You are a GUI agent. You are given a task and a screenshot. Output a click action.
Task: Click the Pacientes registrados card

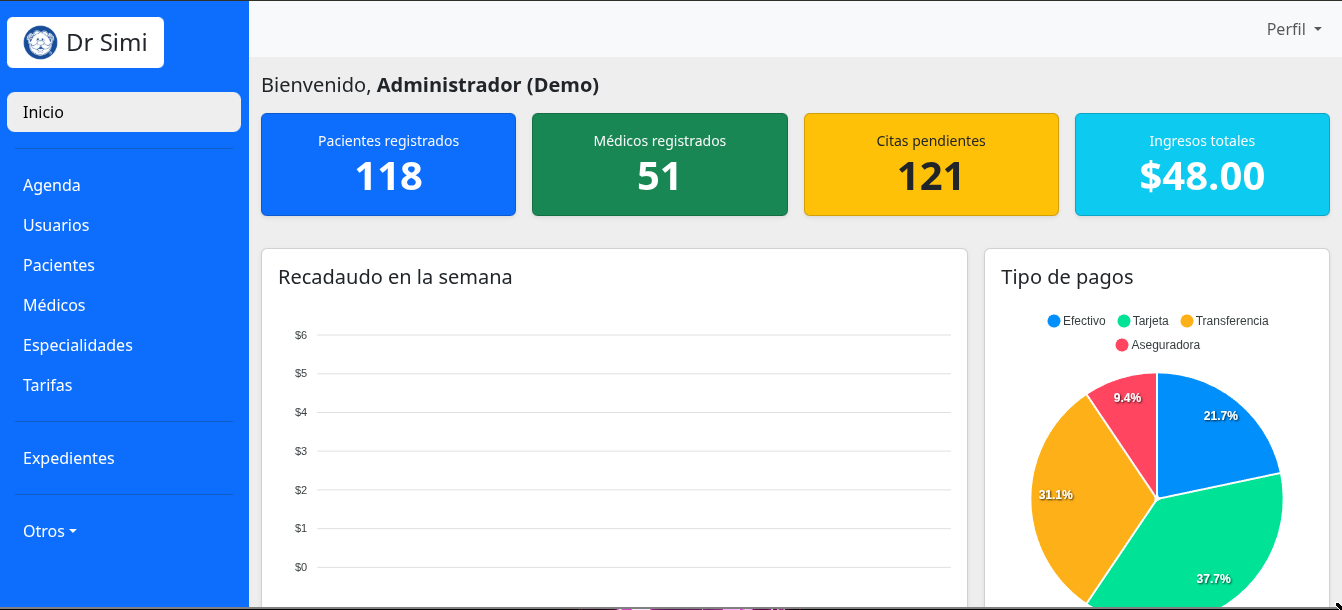tap(388, 164)
